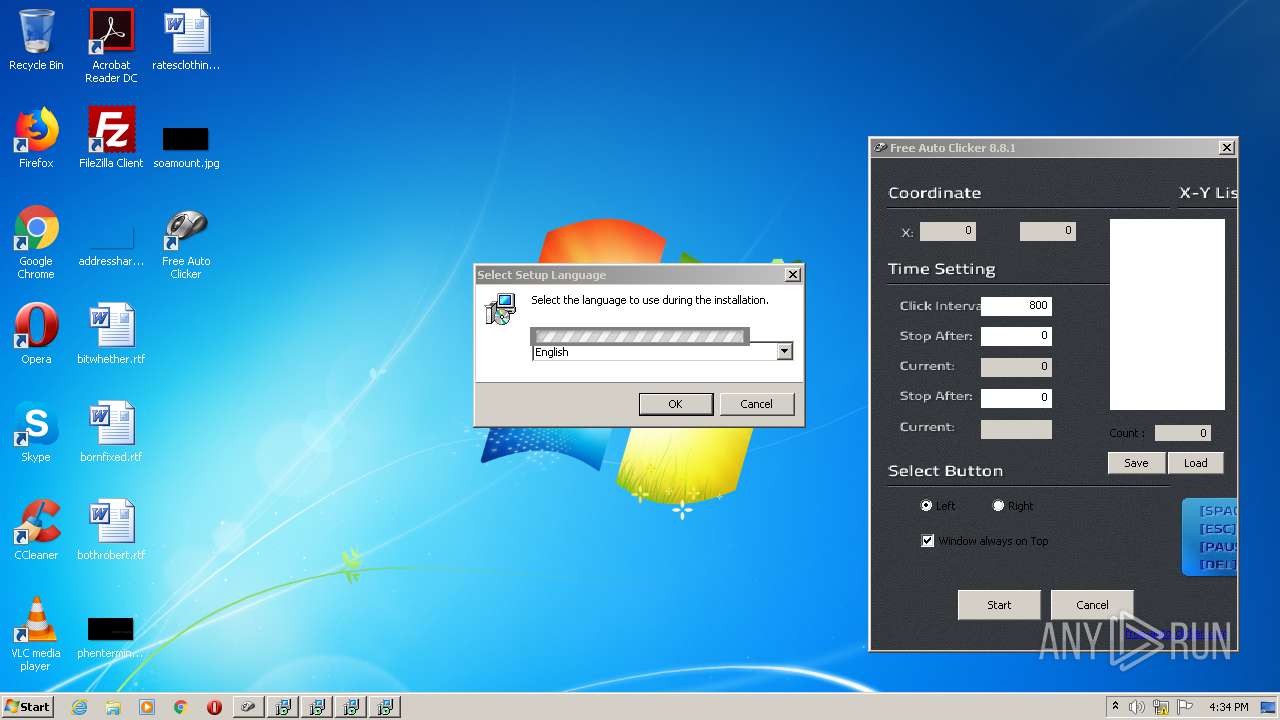Open Windows Explorer folder taskbar icon
The image size is (1280, 720).
click(113, 707)
